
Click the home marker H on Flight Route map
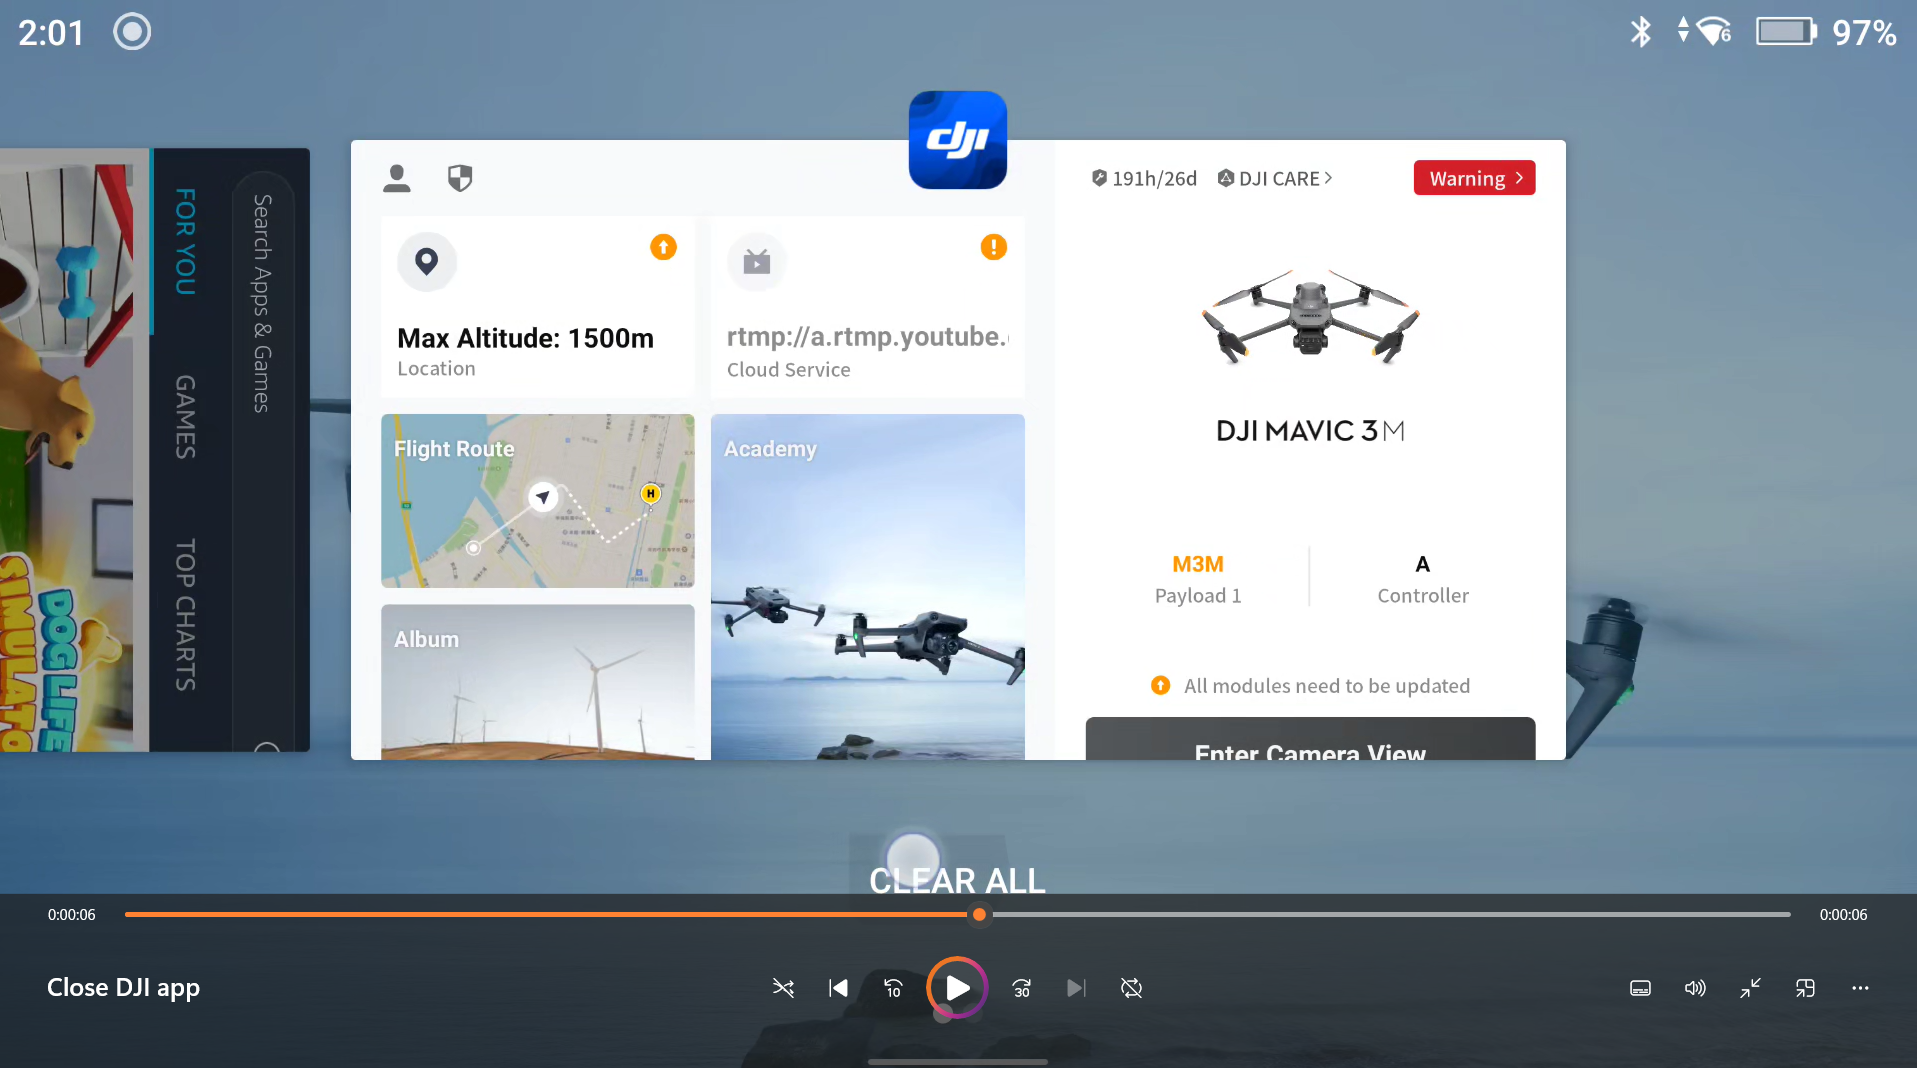[650, 493]
